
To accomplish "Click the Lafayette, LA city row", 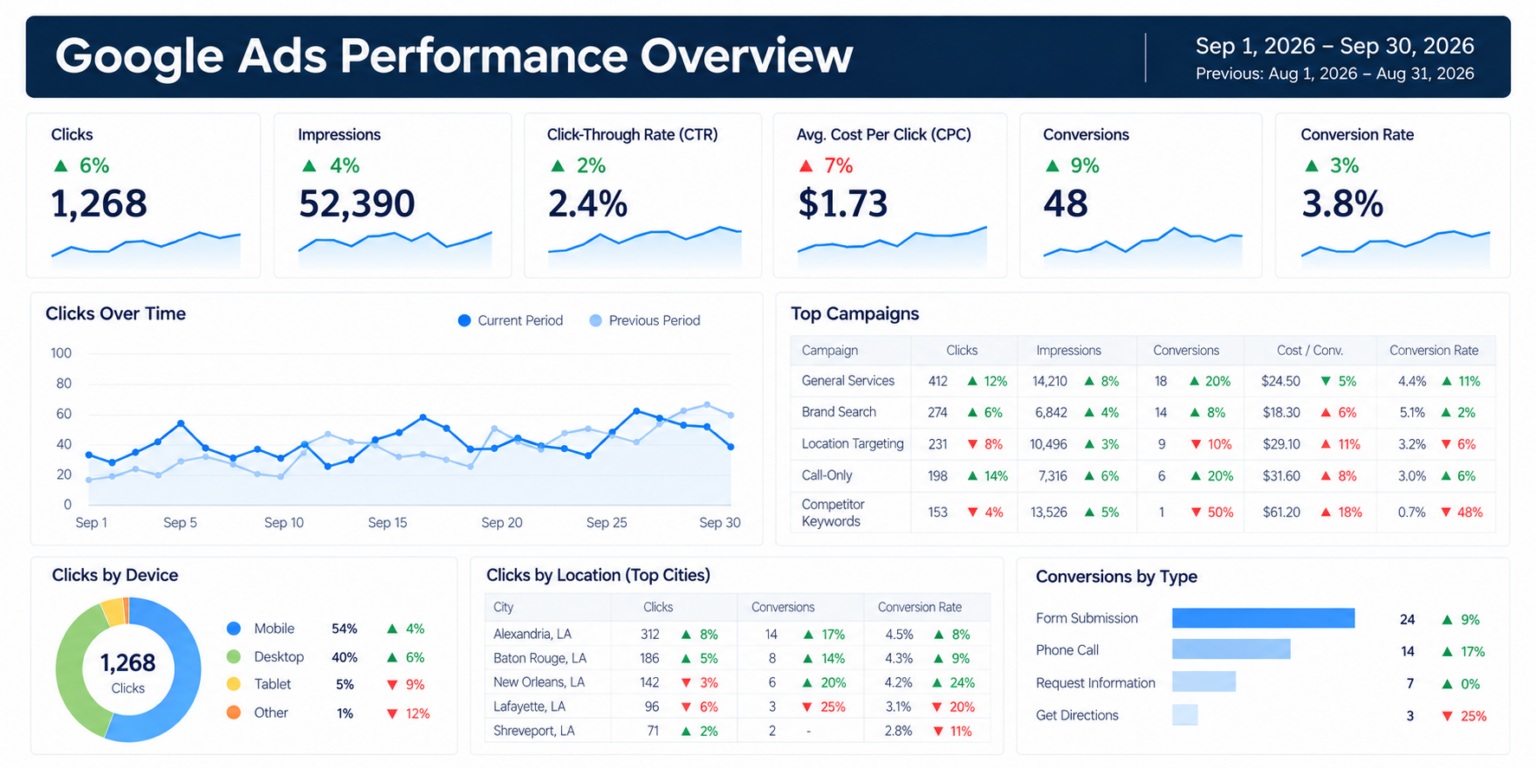I will [738, 707].
